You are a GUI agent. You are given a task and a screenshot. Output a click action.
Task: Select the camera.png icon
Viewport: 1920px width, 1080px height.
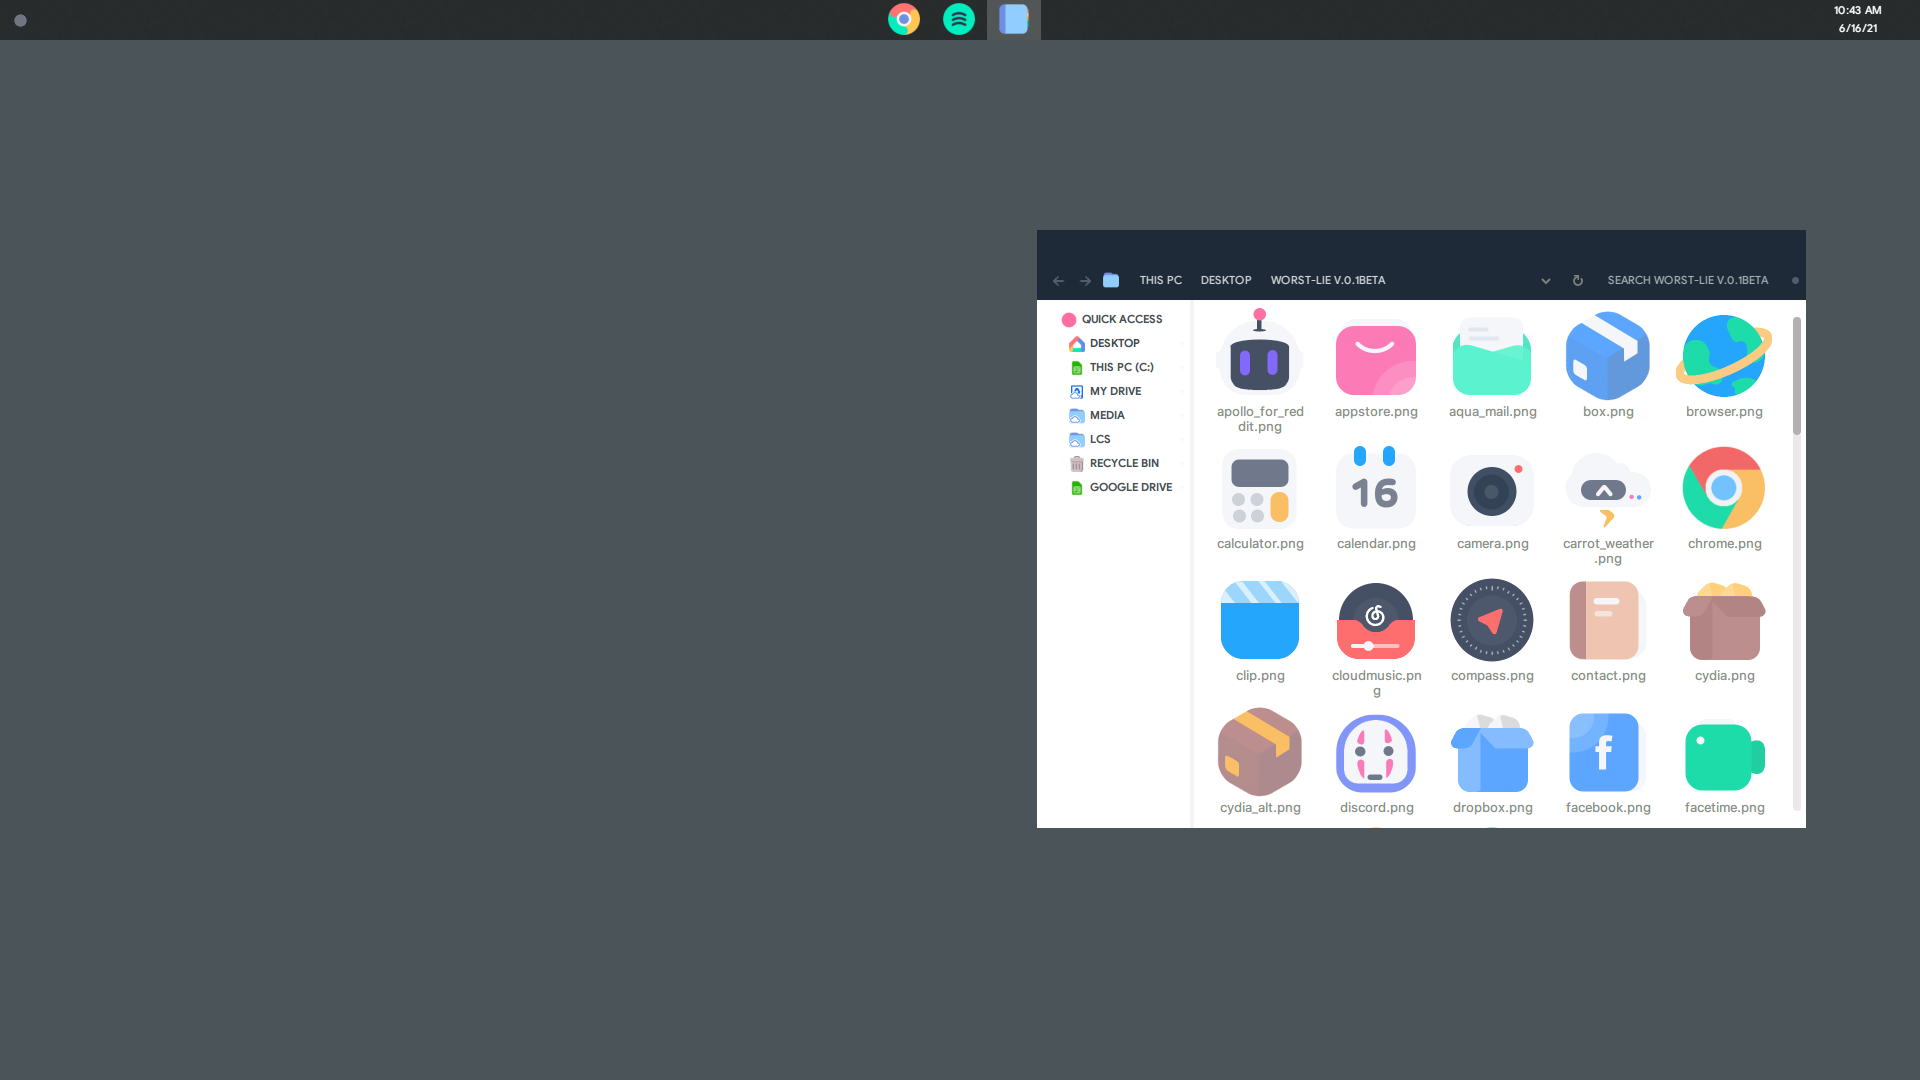click(1492, 491)
